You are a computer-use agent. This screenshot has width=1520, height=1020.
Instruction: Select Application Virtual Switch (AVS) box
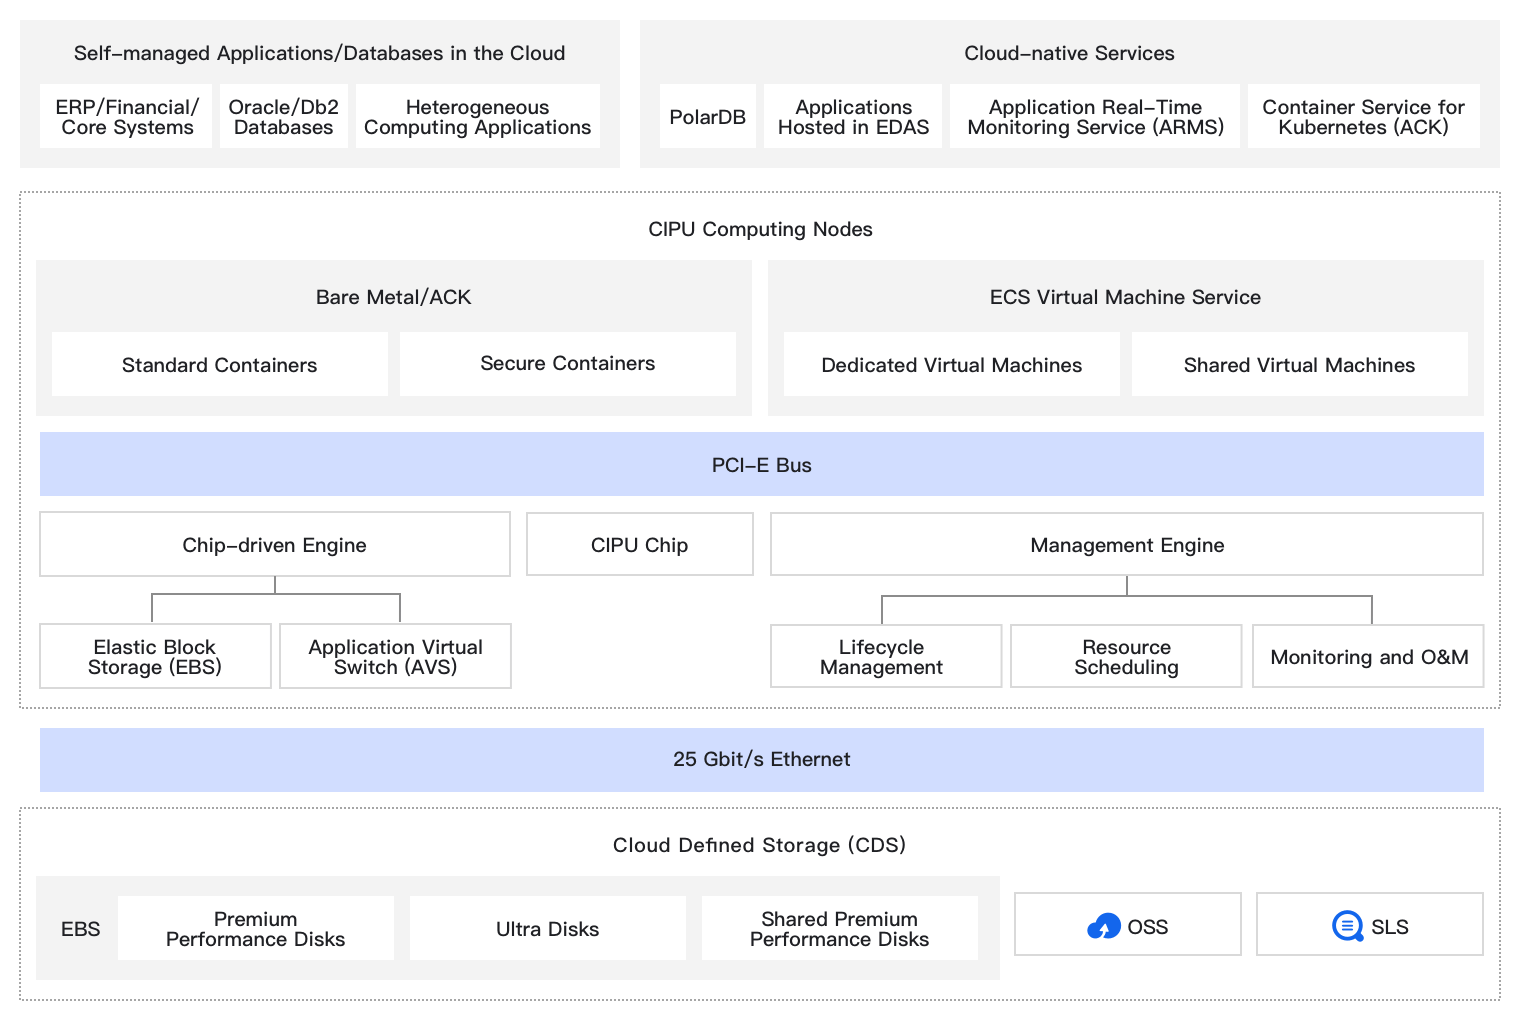[395, 657]
